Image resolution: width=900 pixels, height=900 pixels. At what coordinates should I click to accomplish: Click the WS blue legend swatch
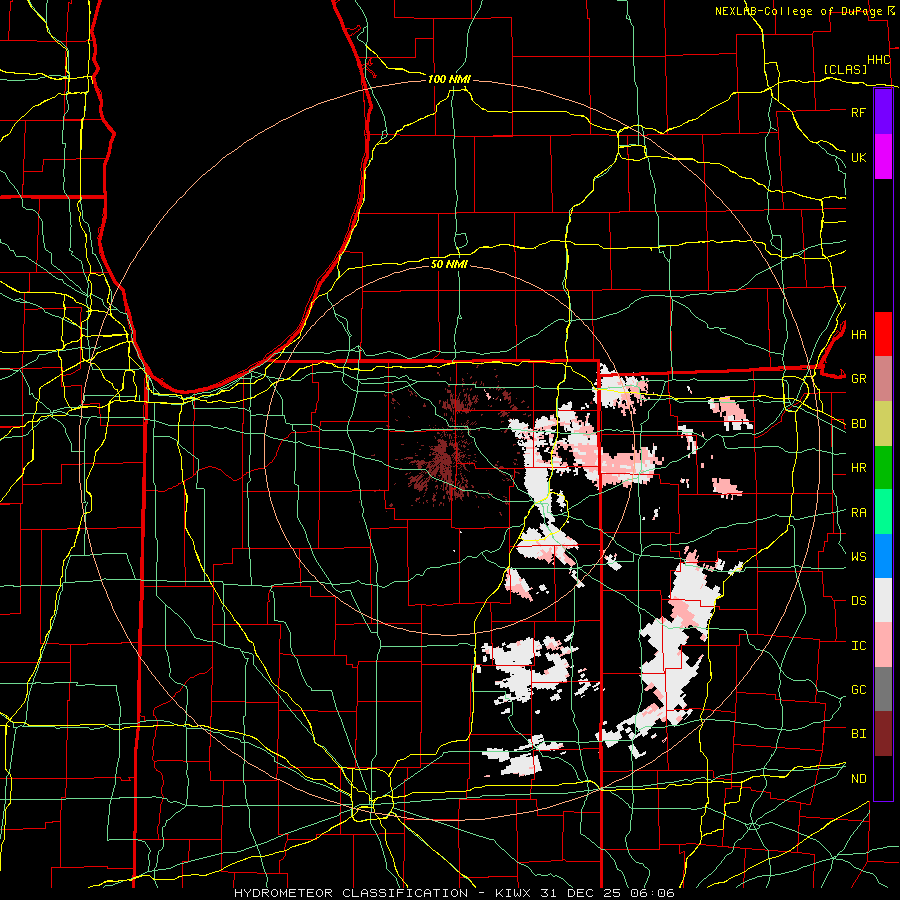click(x=883, y=556)
